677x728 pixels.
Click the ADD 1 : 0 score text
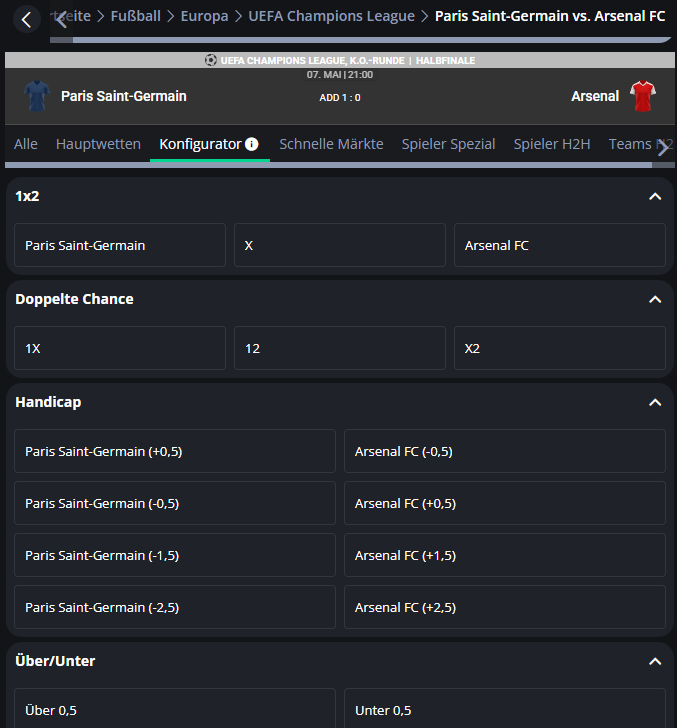coord(340,98)
